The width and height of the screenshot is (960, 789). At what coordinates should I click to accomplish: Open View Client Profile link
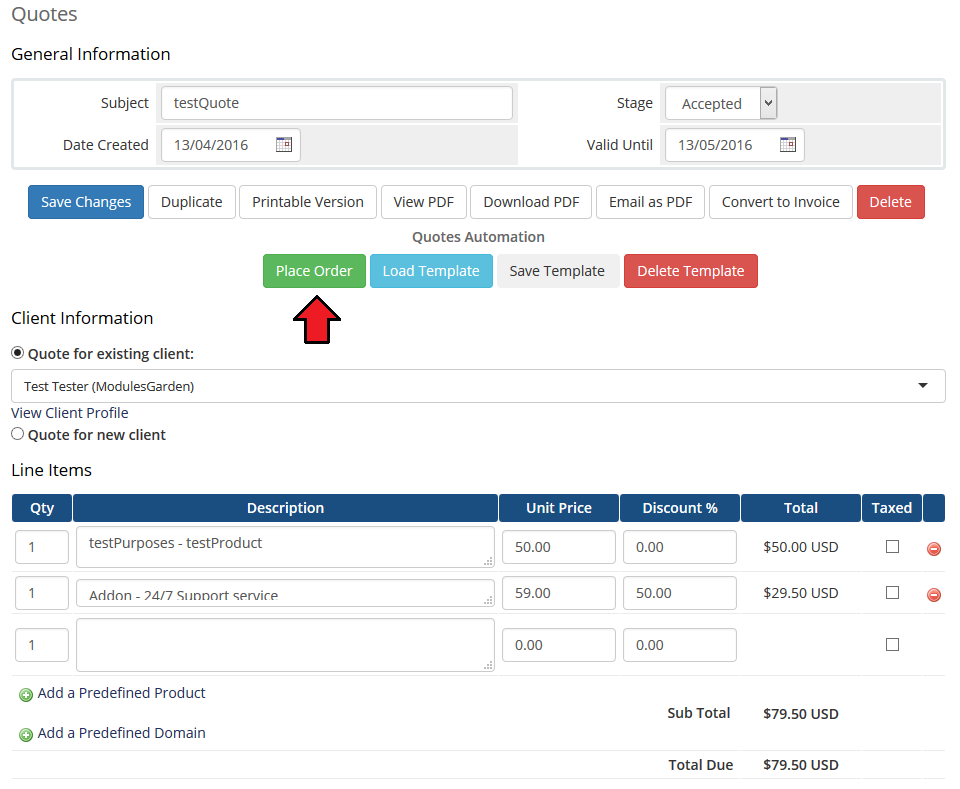(x=70, y=413)
